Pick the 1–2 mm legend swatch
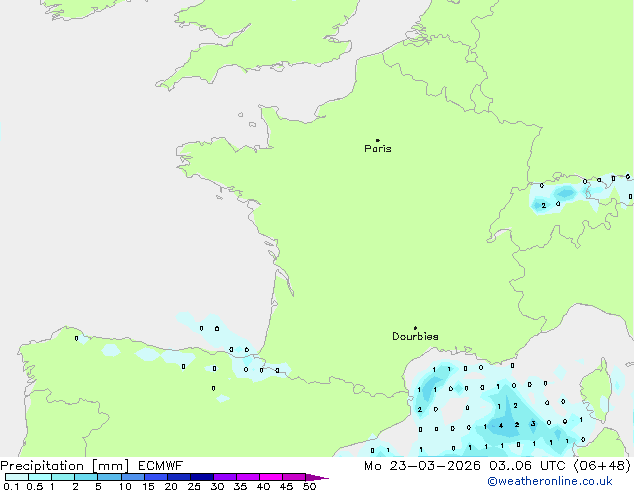 (x=63, y=477)
